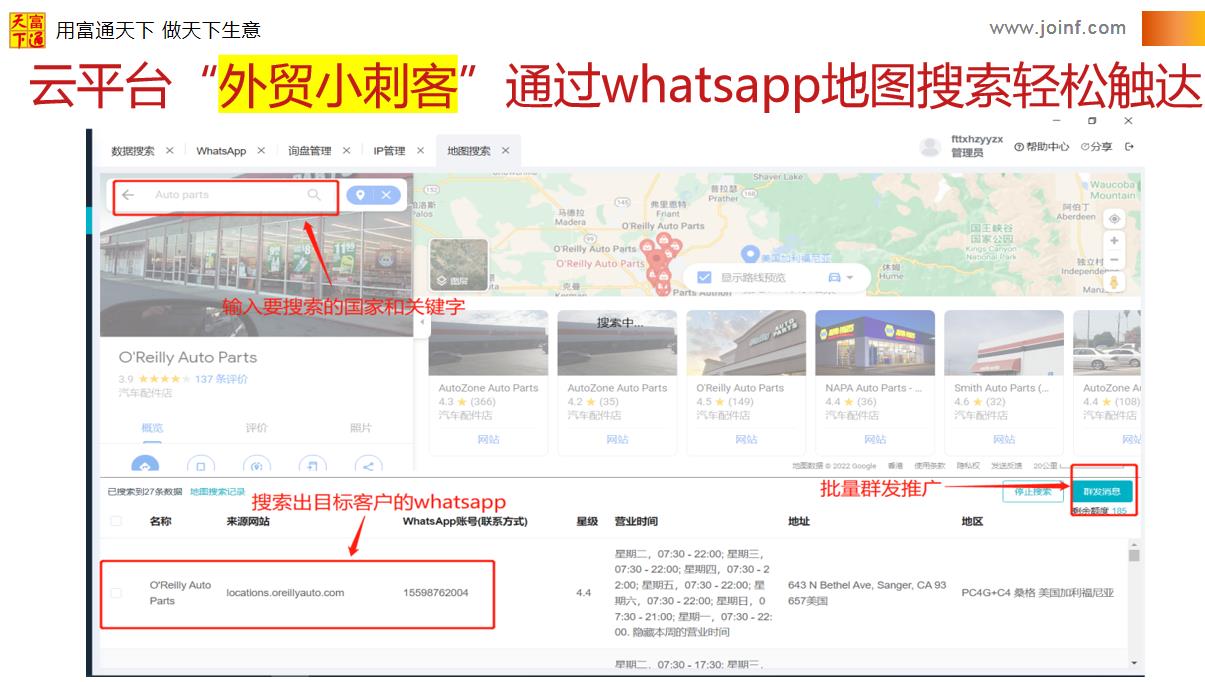Switch to the WhatsApp tab
Viewport: 1205px width, 682px height.
point(221,151)
